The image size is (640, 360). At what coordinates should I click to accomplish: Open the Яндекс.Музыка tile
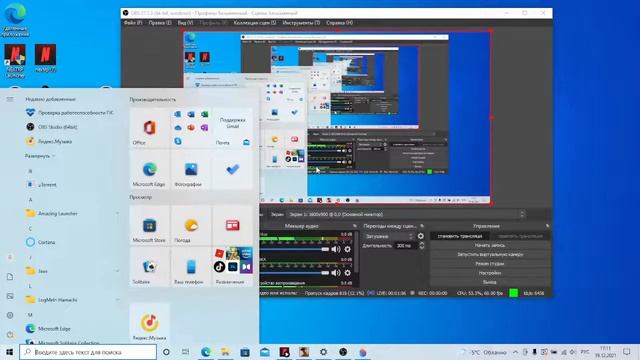[x=149, y=323]
